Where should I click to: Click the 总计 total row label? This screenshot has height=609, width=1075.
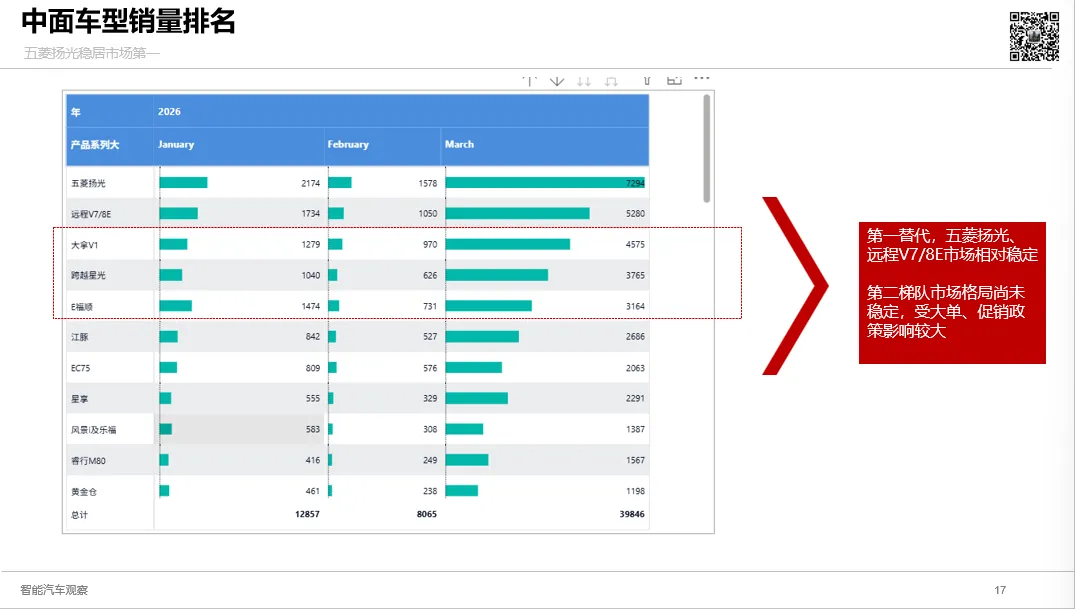(80, 514)
